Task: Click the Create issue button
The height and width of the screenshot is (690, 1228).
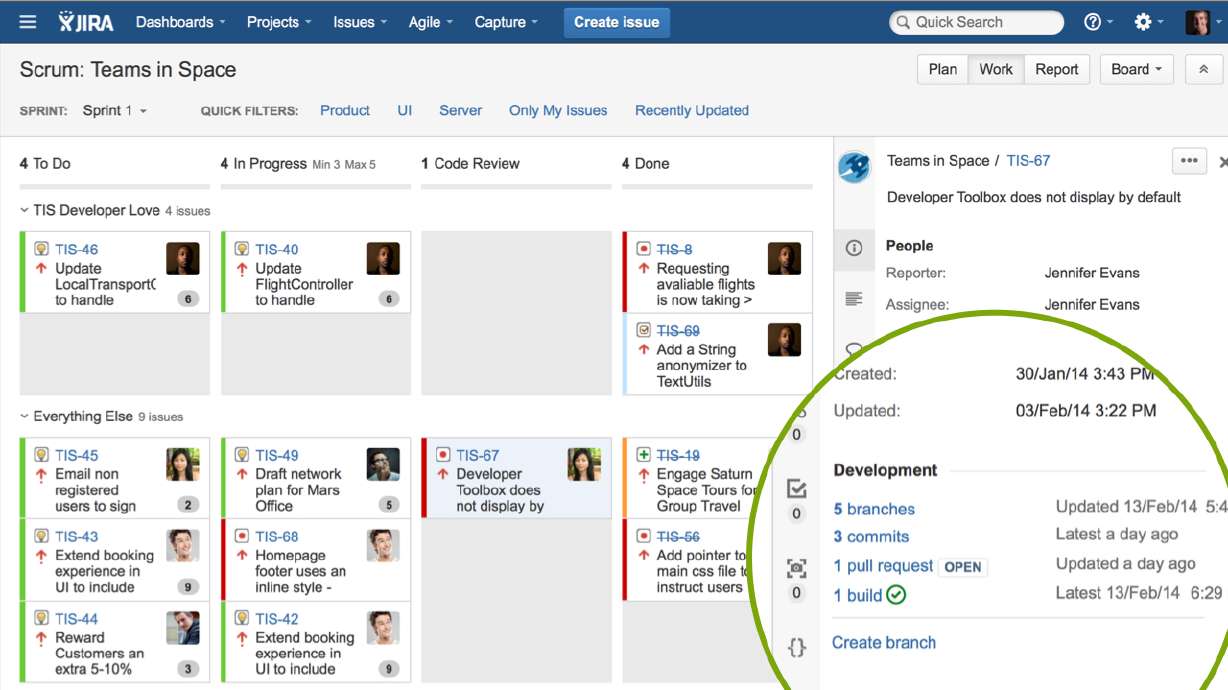Action: point(616,21)
